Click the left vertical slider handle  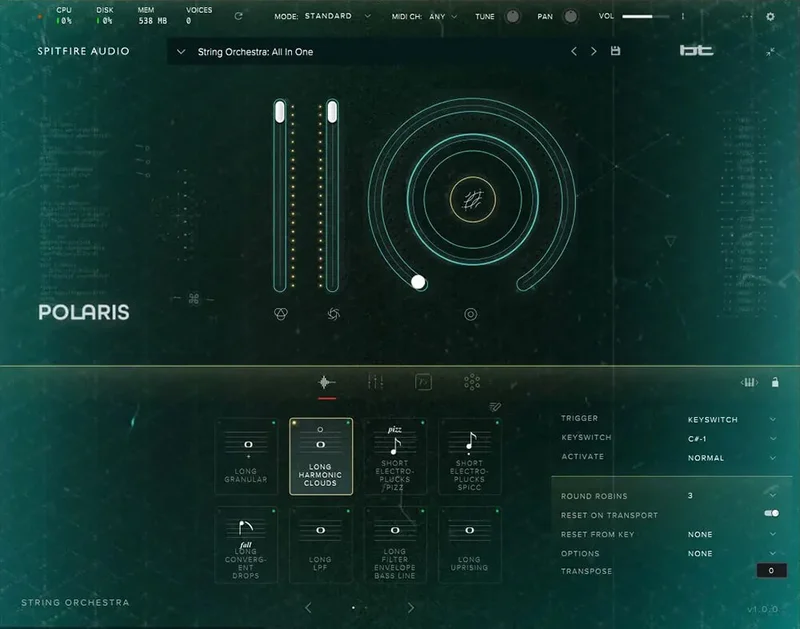[280, 112]
